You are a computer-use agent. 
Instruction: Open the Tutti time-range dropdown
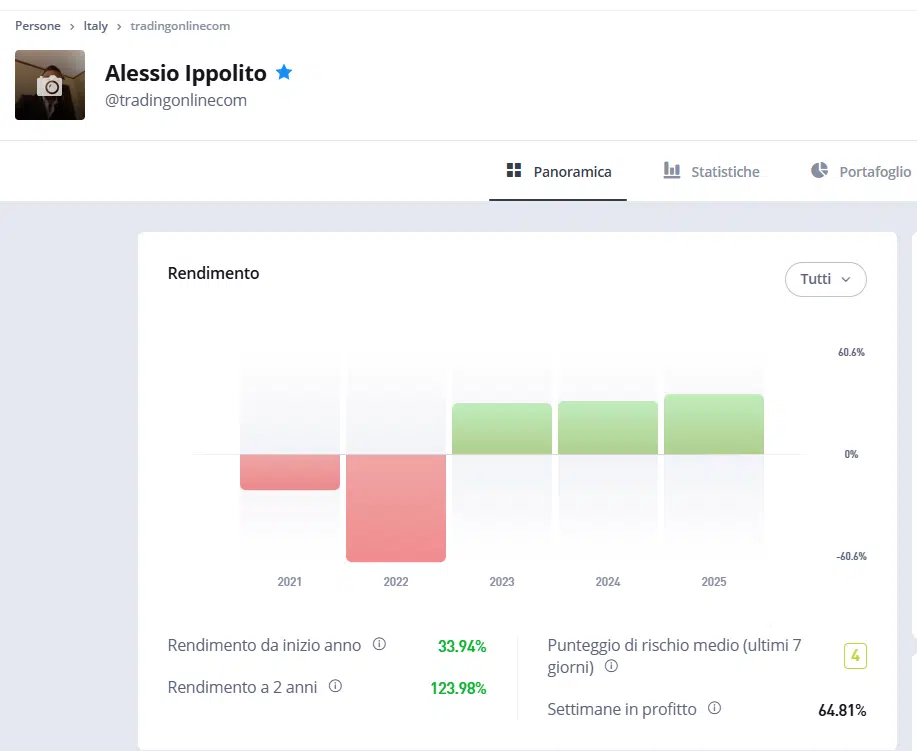pyautogui.click(x=825, y=279)
